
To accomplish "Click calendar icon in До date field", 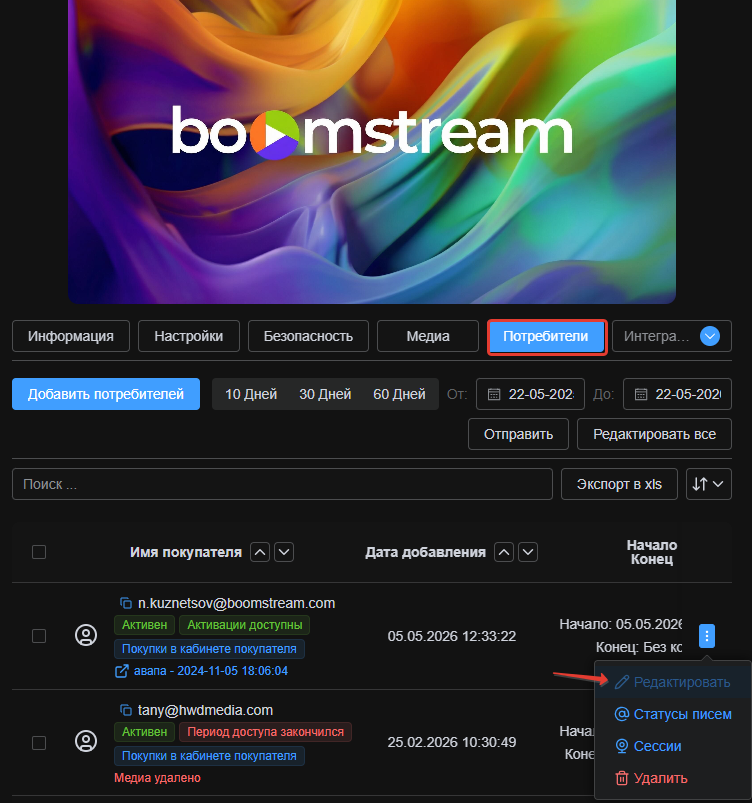I will click(x=641, y=394).
